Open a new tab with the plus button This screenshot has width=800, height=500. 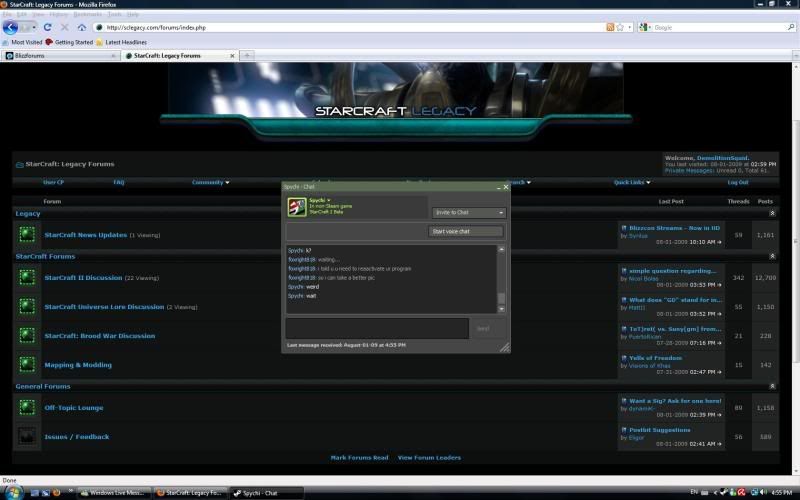247,55
